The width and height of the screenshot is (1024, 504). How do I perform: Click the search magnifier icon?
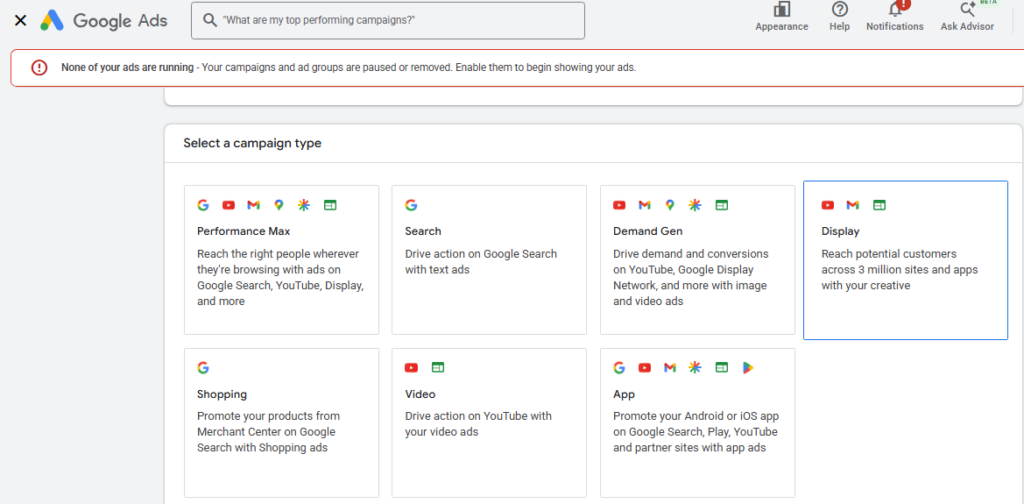(x=210, y=20)
